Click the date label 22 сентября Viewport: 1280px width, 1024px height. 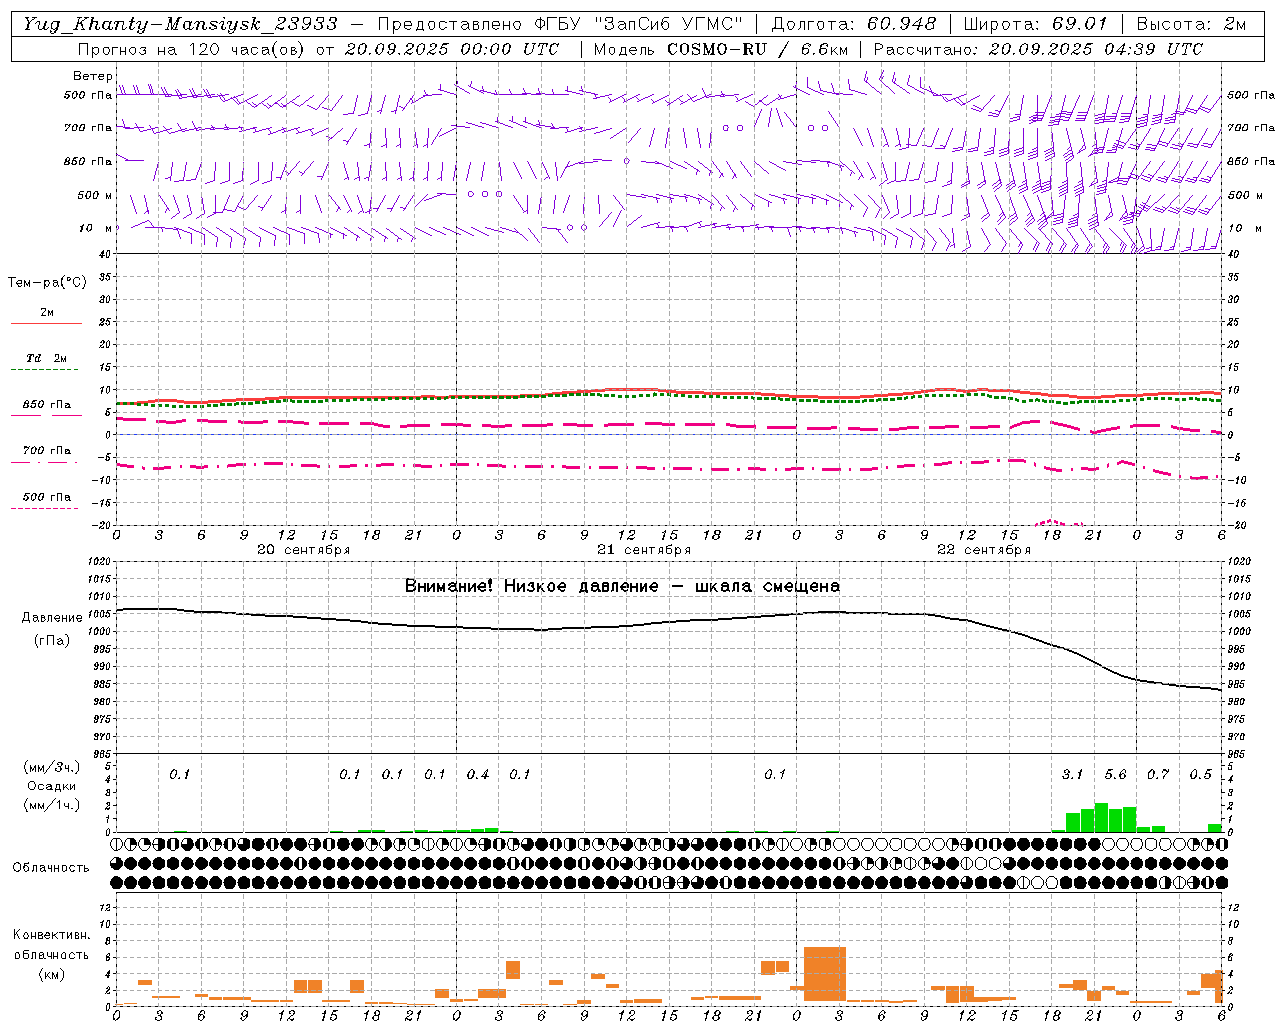pyautogui.click(x=984, y=550)
